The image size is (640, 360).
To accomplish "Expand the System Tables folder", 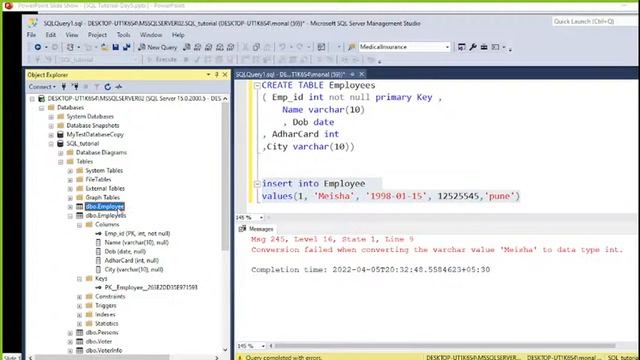I will [x=70, y=171].
